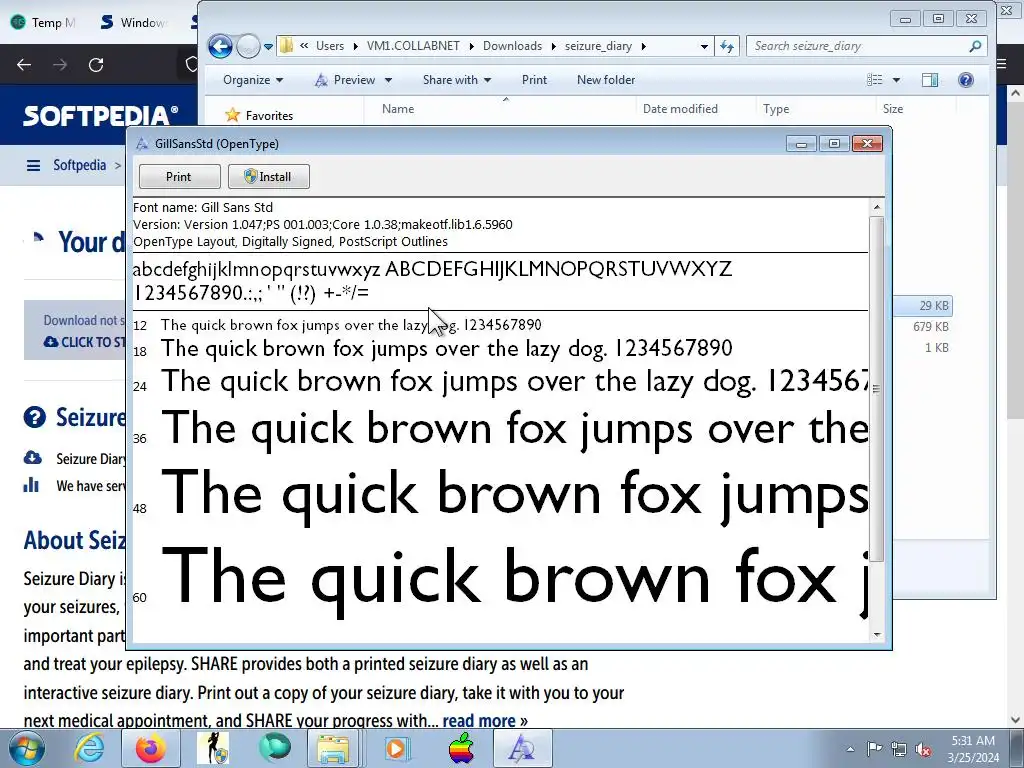This screenshot has width=1024, height=768.
Task: Show hidden tray icons arrow
Action: (850, 749)
